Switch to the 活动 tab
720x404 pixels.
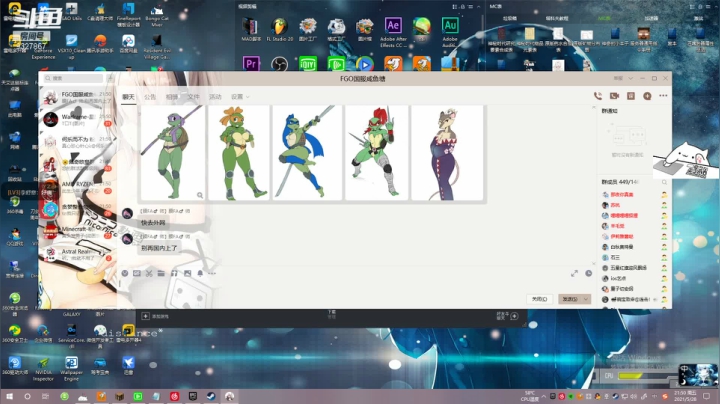coord(215,97)
